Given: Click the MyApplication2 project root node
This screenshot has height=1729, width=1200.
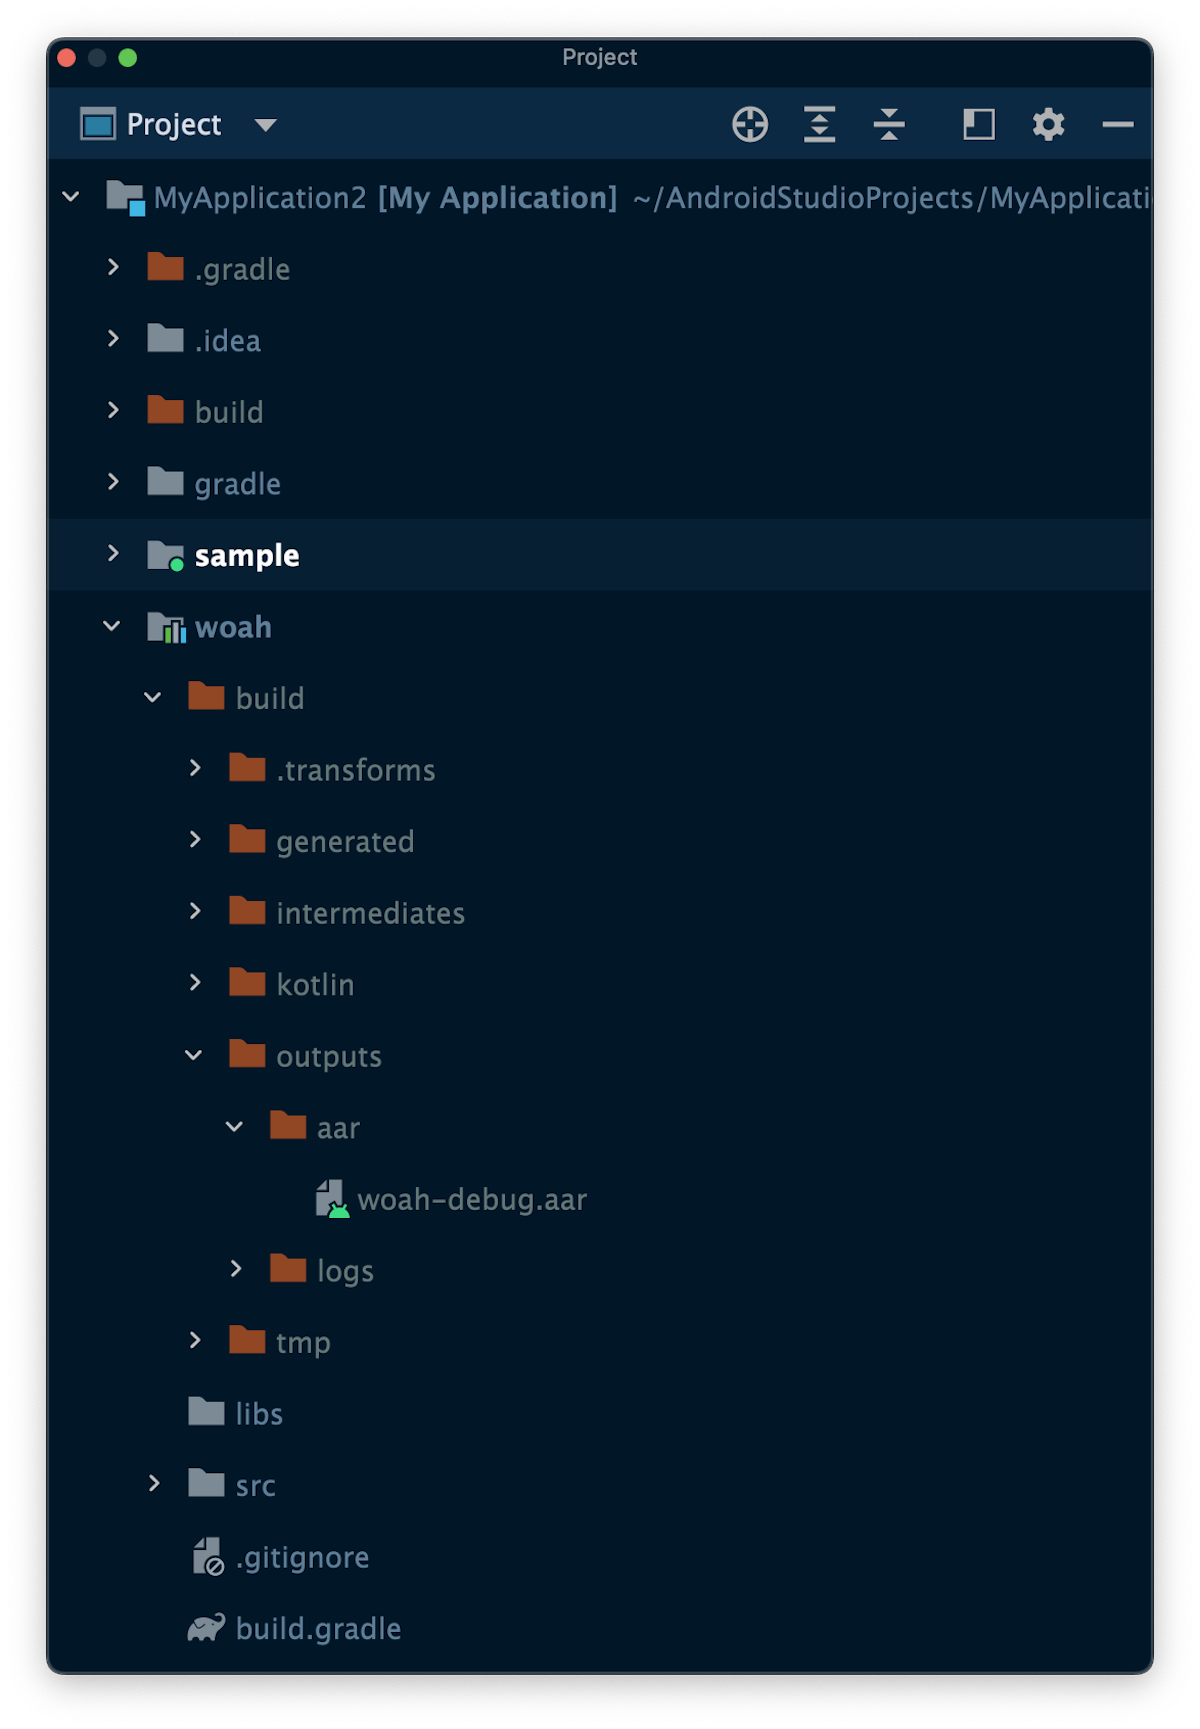Looking at the screenshot, I should tap(260, 197).
